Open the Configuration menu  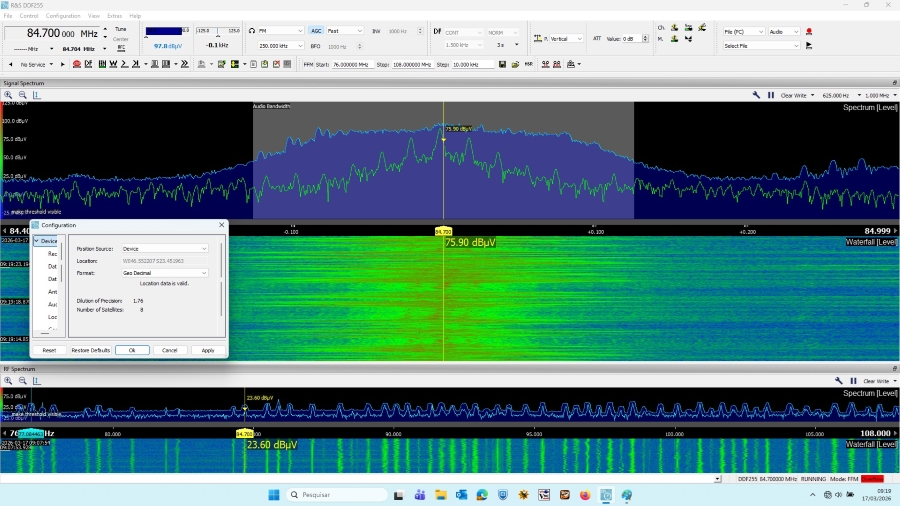(63, 15)
